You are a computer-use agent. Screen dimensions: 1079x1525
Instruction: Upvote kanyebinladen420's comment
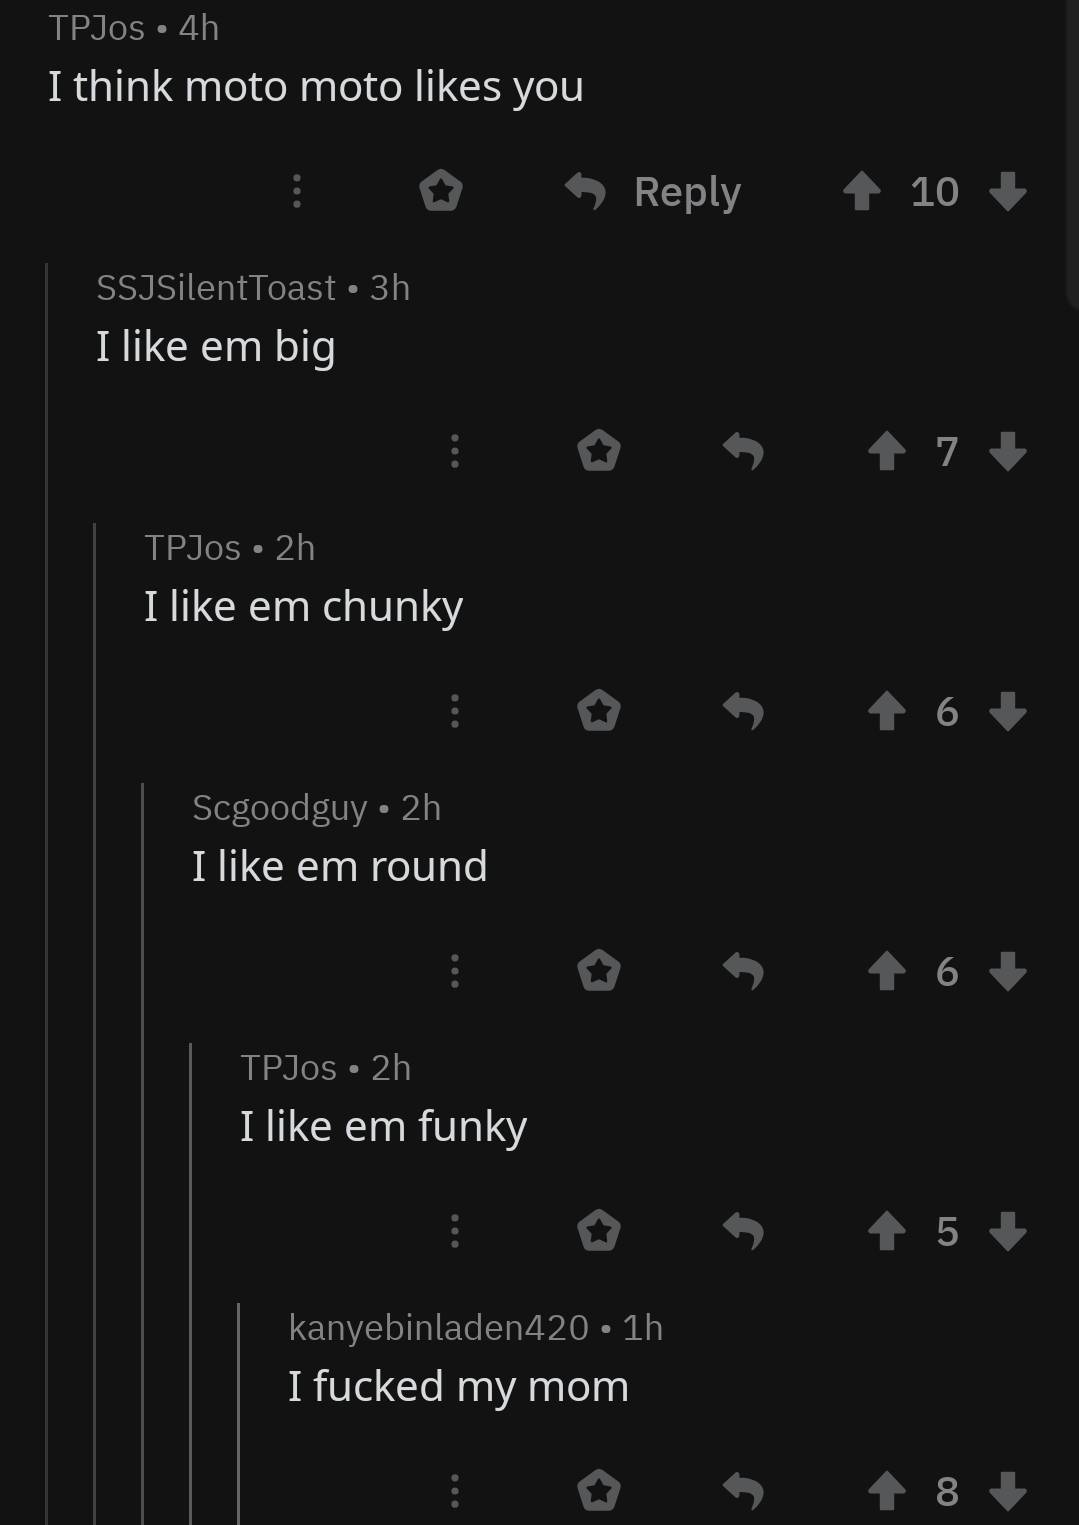(886, 1491)
